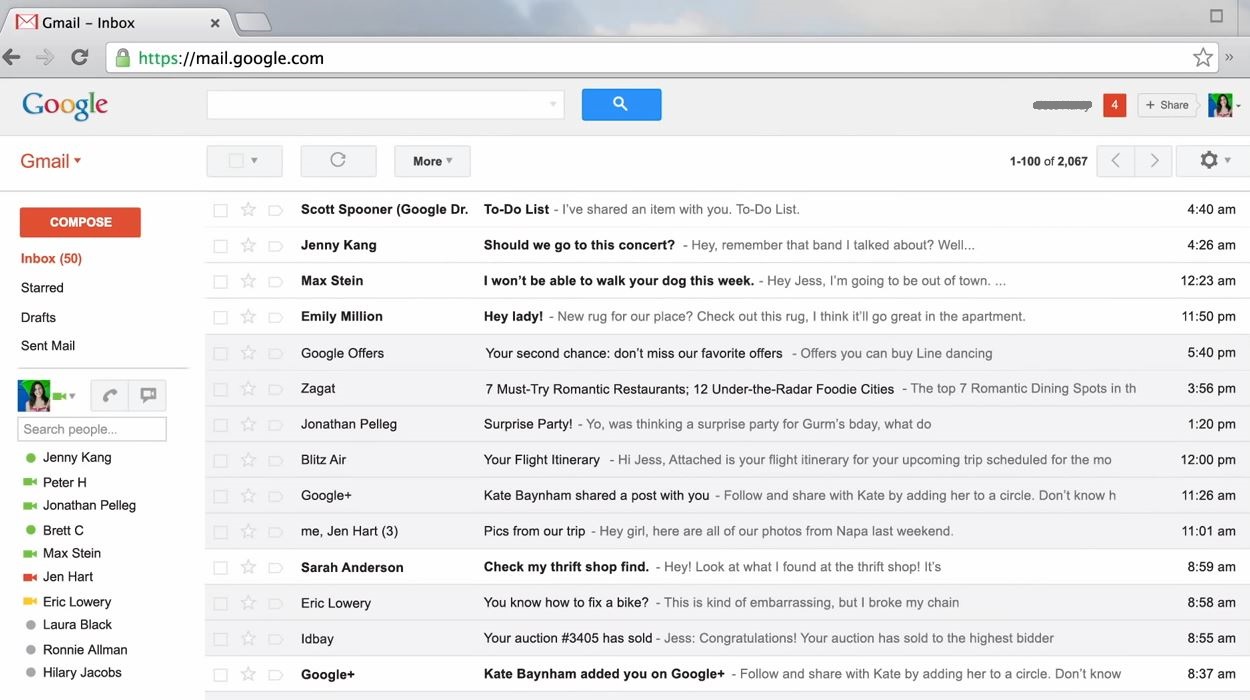Go to older messages with the next arrow
Viewport: 1250px width, 700px height.
pyautogui.click(x=1154, y=160)
